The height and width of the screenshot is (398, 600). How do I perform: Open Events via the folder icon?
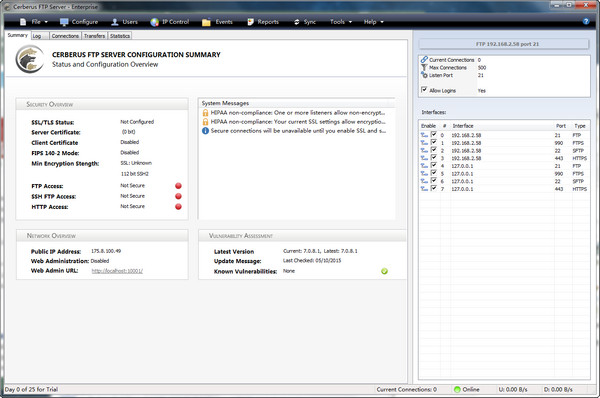click(x=206, y=22)
